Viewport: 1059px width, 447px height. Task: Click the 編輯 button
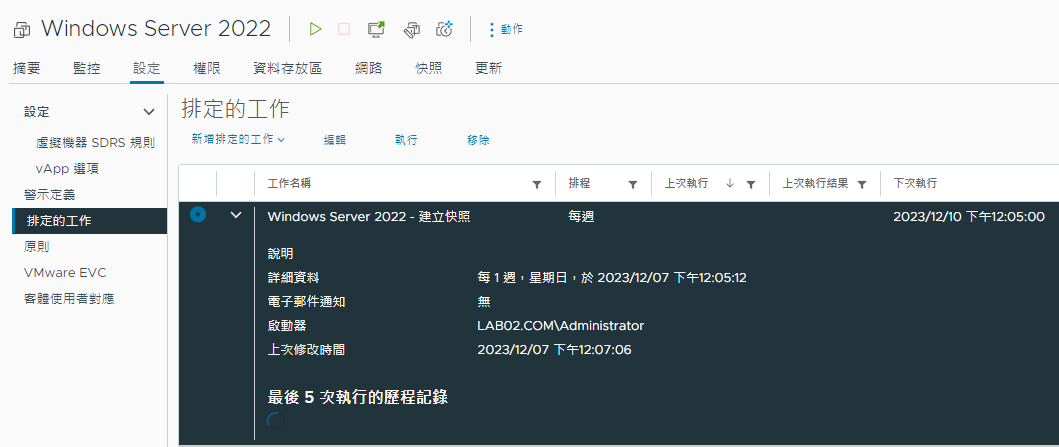click(335, 140)
